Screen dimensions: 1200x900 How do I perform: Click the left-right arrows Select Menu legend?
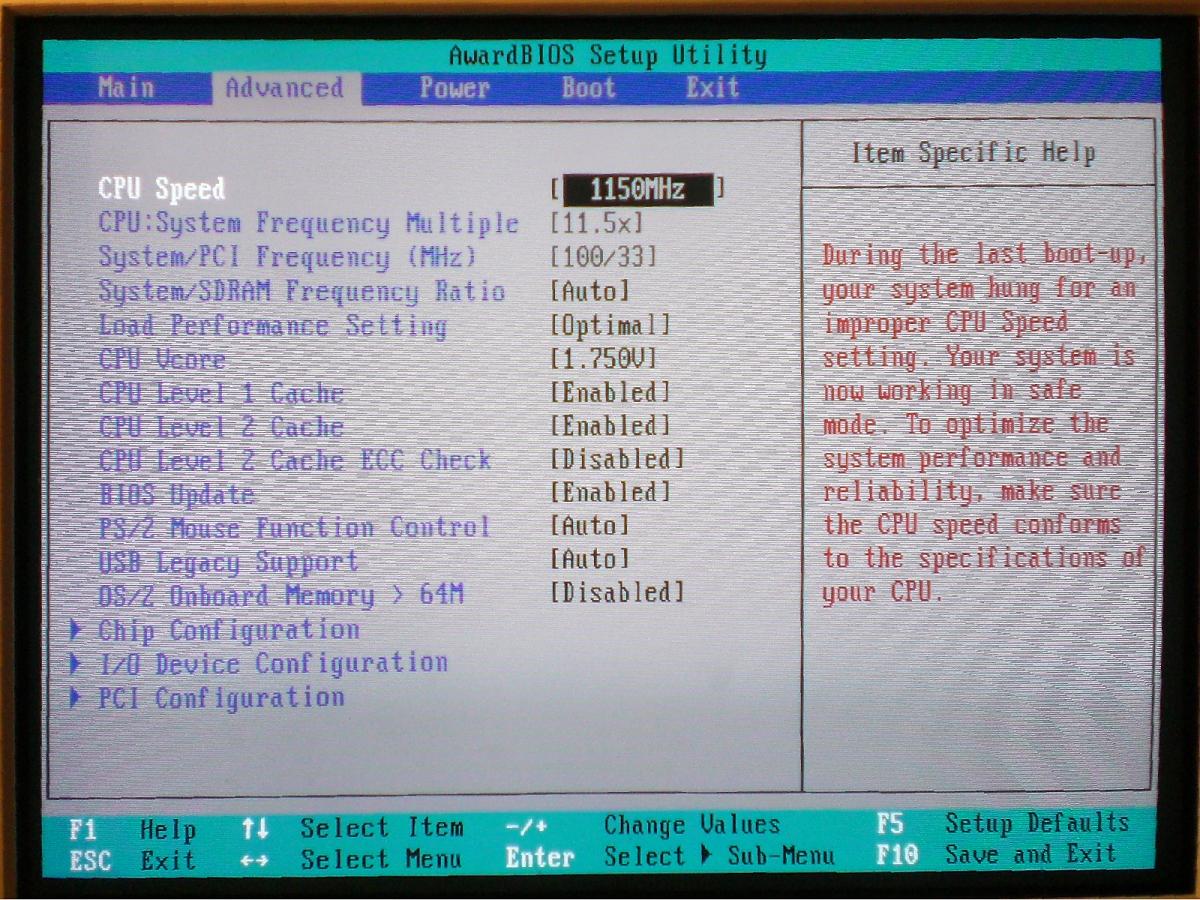pos(352,859)
